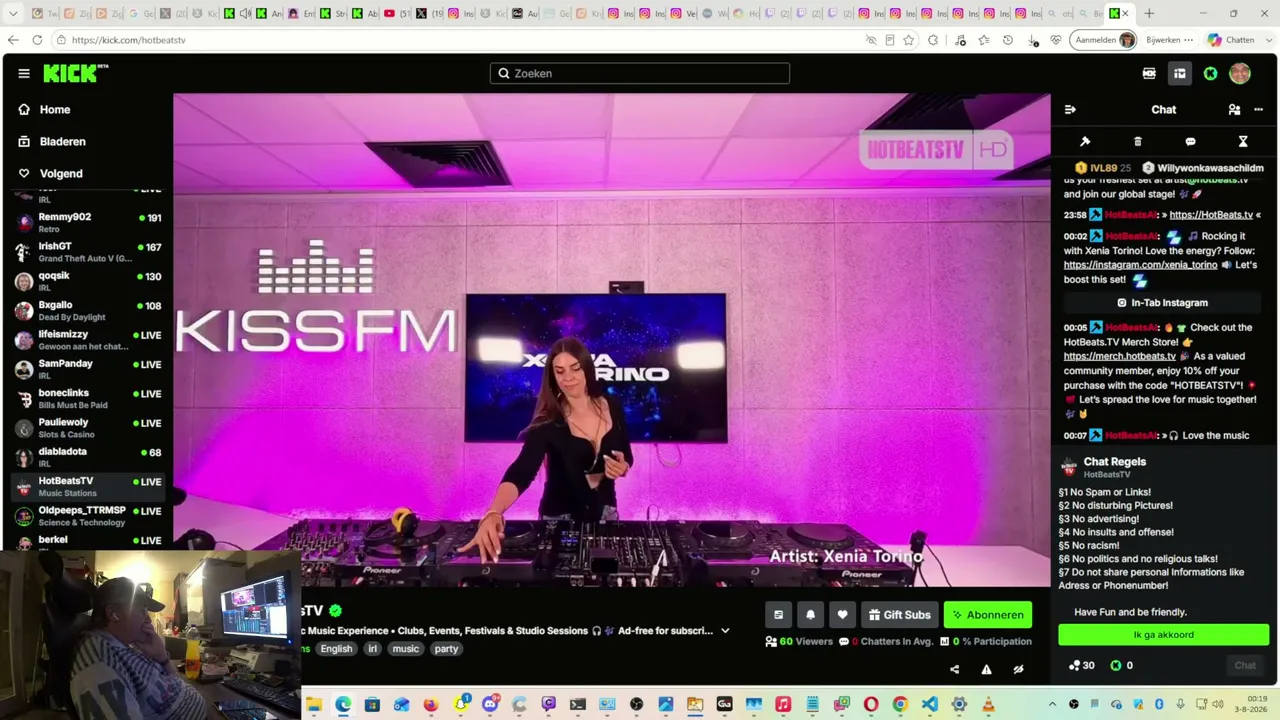
Task: Go to the Kick logo homepage
Action: 75,73
